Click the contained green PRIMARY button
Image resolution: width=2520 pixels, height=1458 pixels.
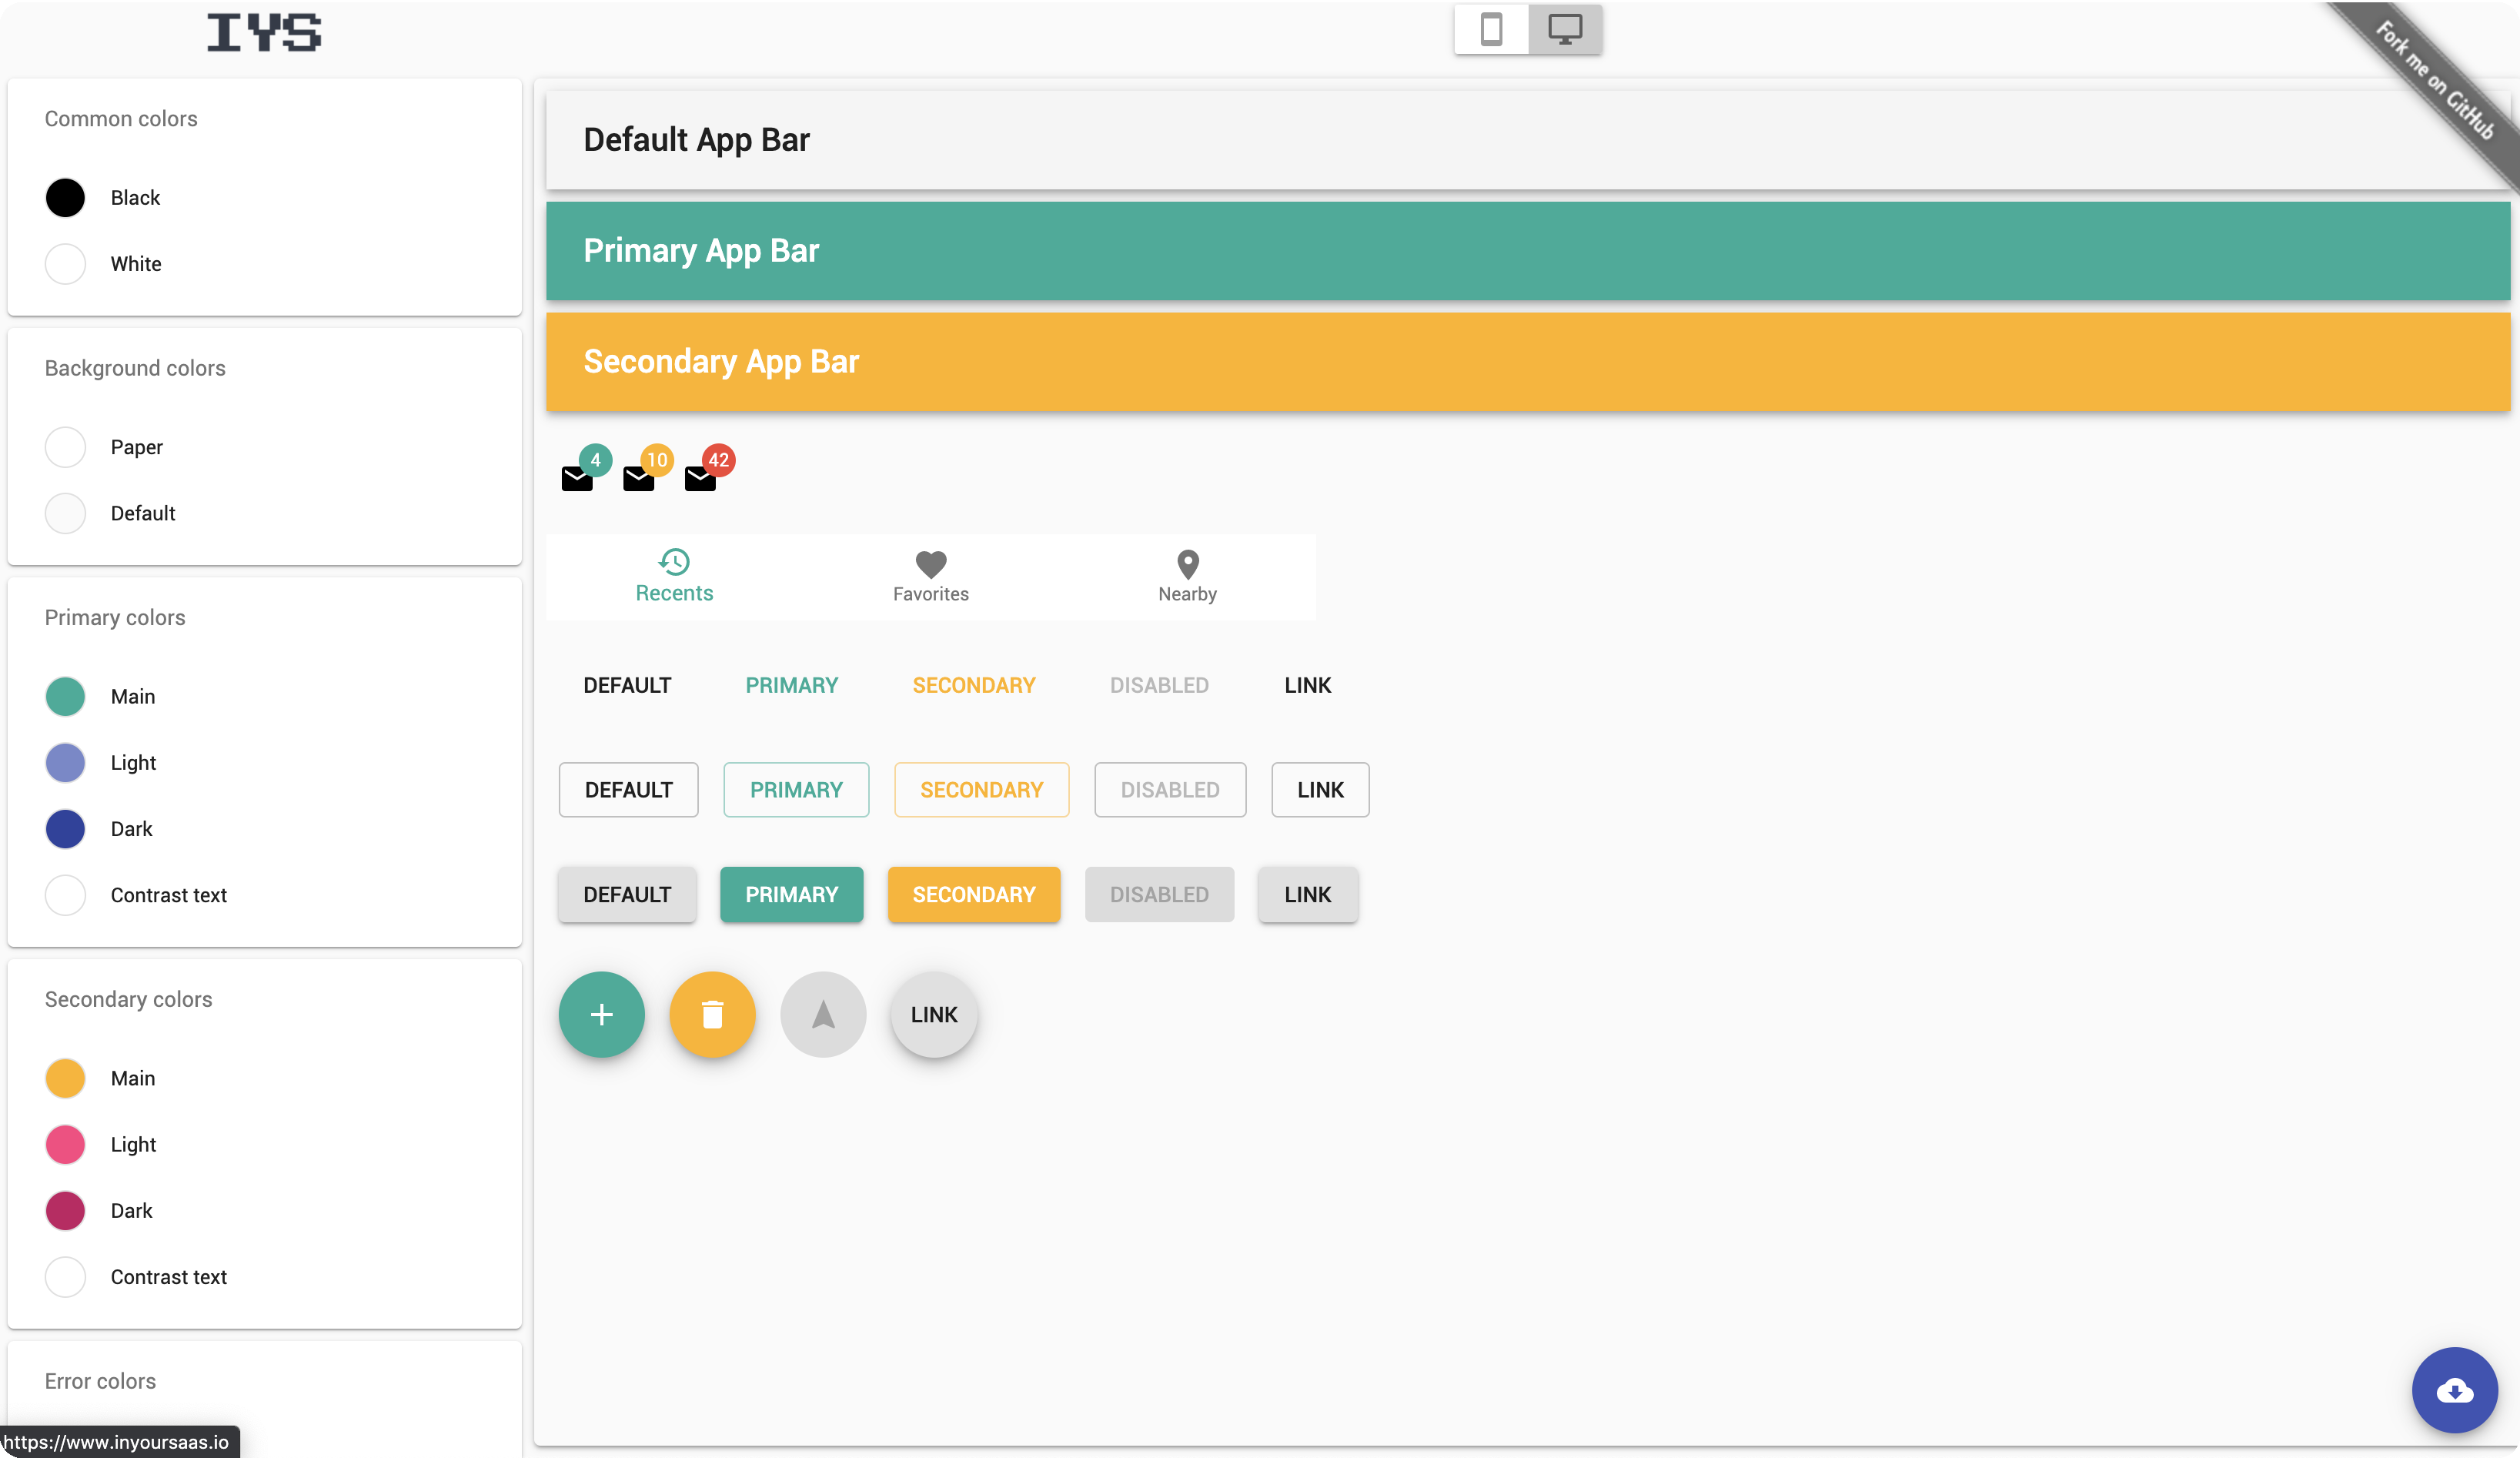[x=791, y=894]
